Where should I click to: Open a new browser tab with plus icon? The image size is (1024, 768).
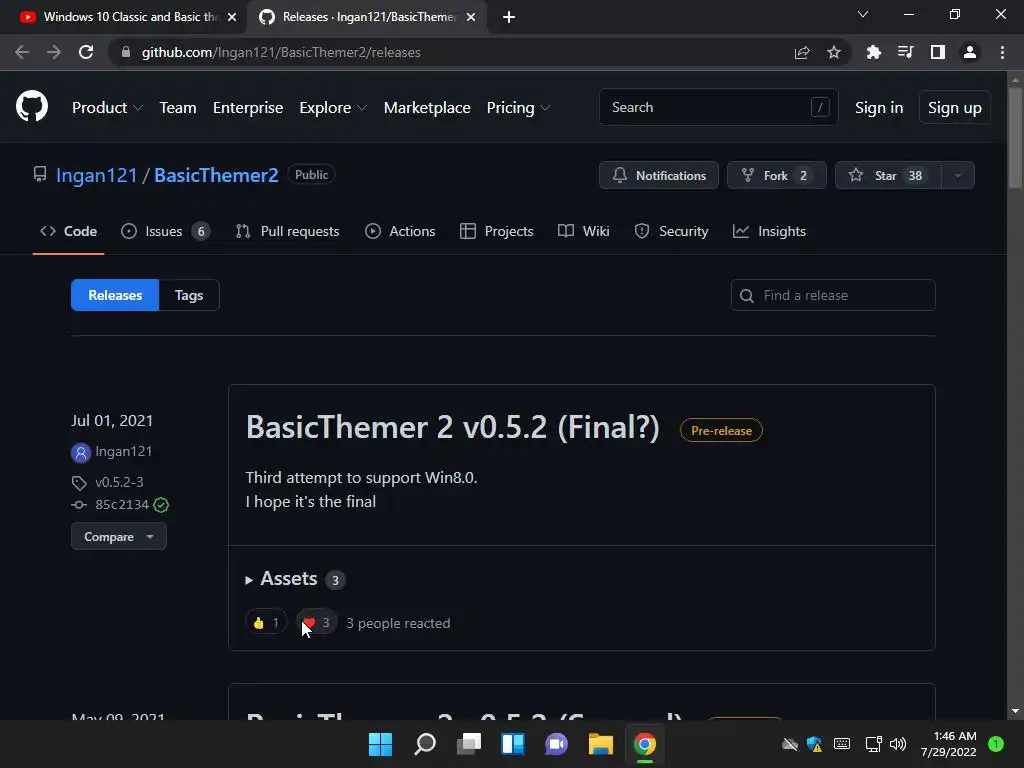point(509,17)
